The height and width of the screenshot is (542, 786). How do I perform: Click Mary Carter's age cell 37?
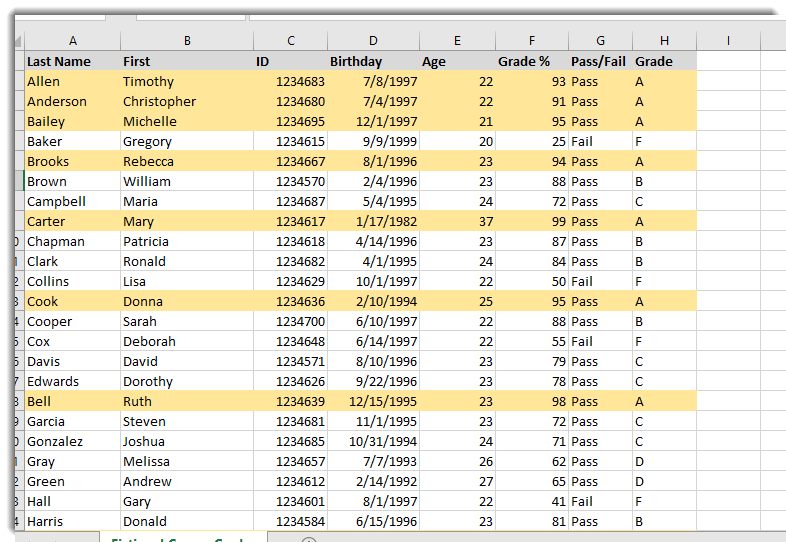457,221
